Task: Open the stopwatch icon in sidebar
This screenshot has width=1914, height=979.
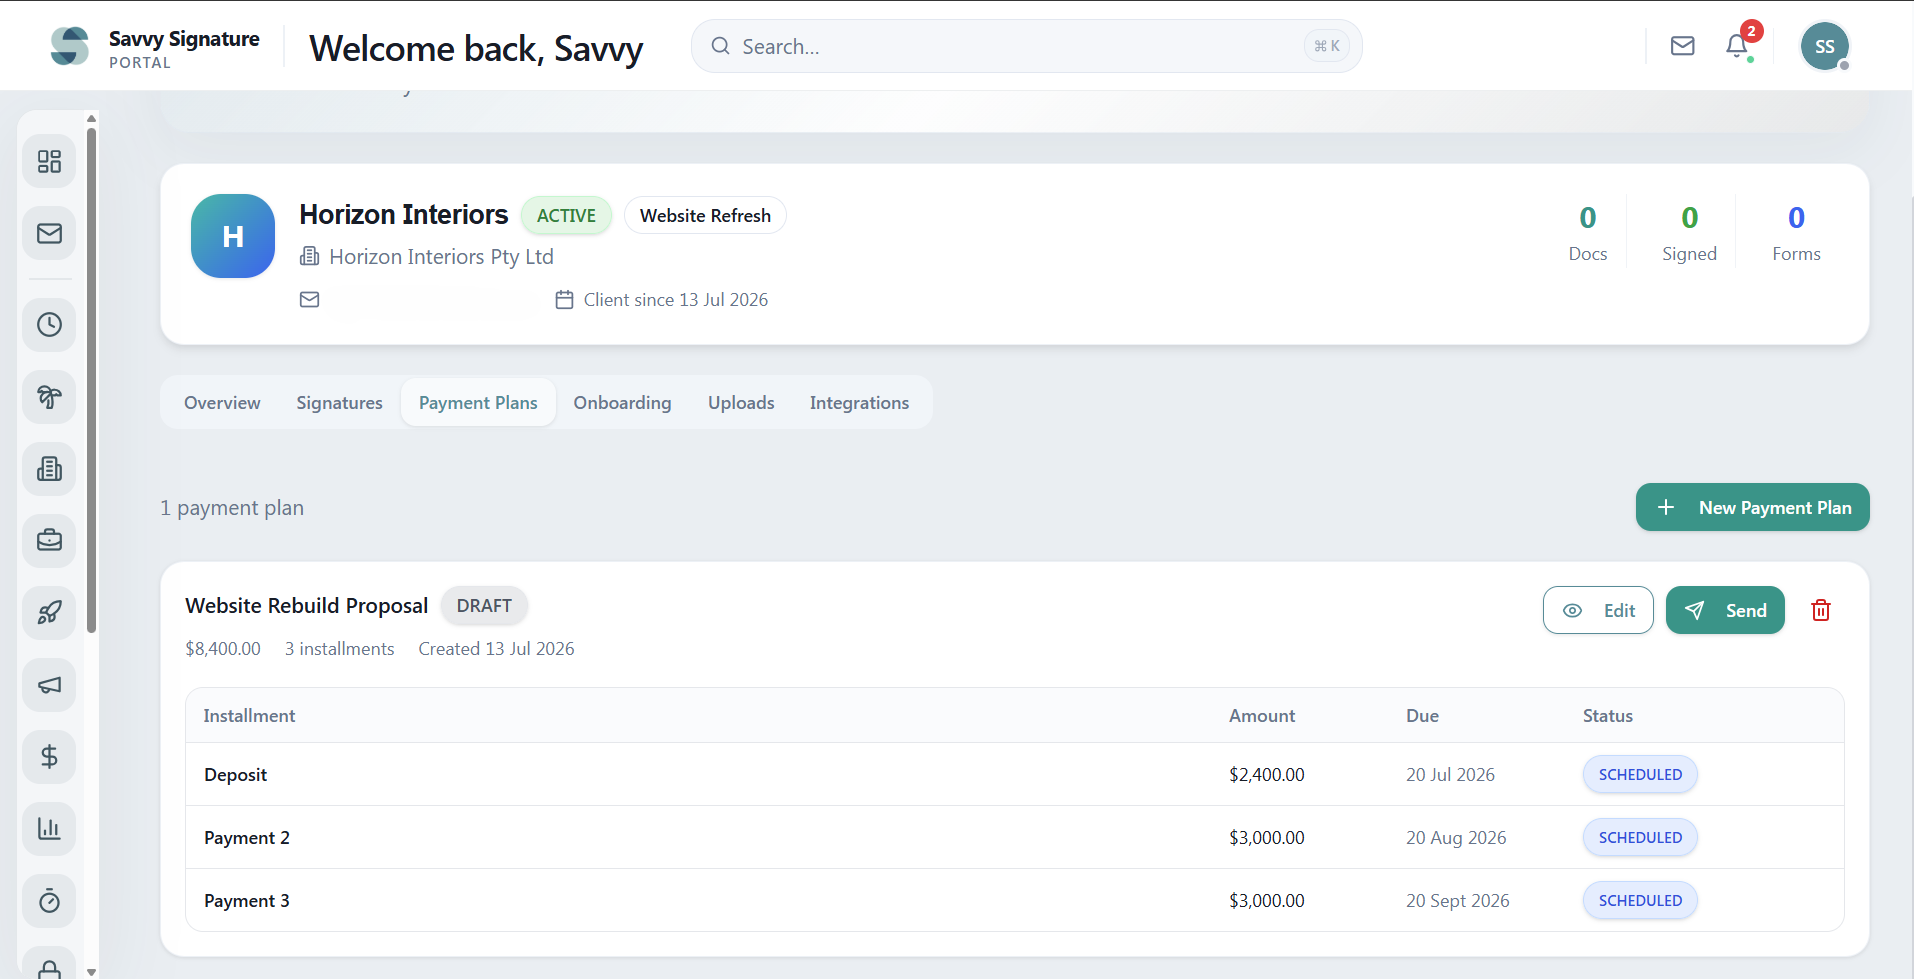Action: (49, 901)
